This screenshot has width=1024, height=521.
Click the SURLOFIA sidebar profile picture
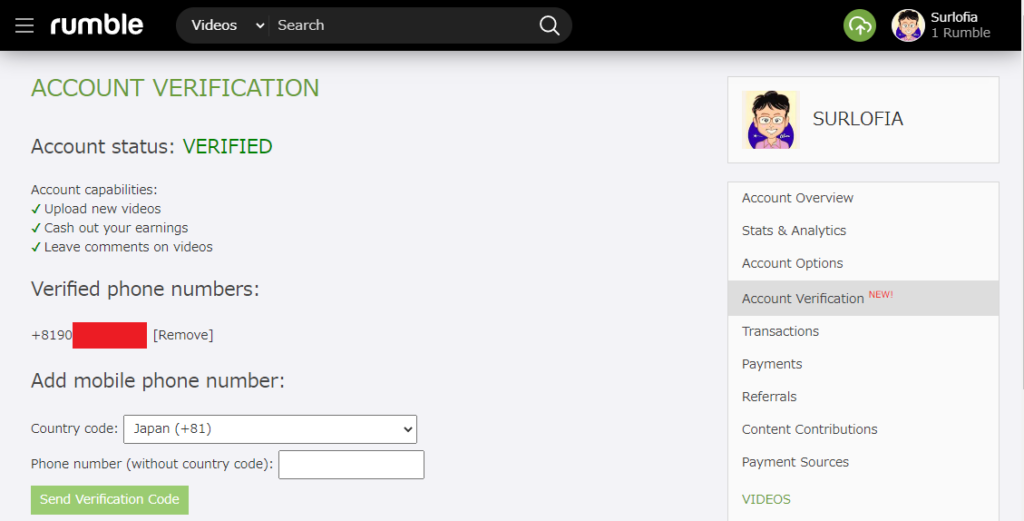(x=770, y=120)
